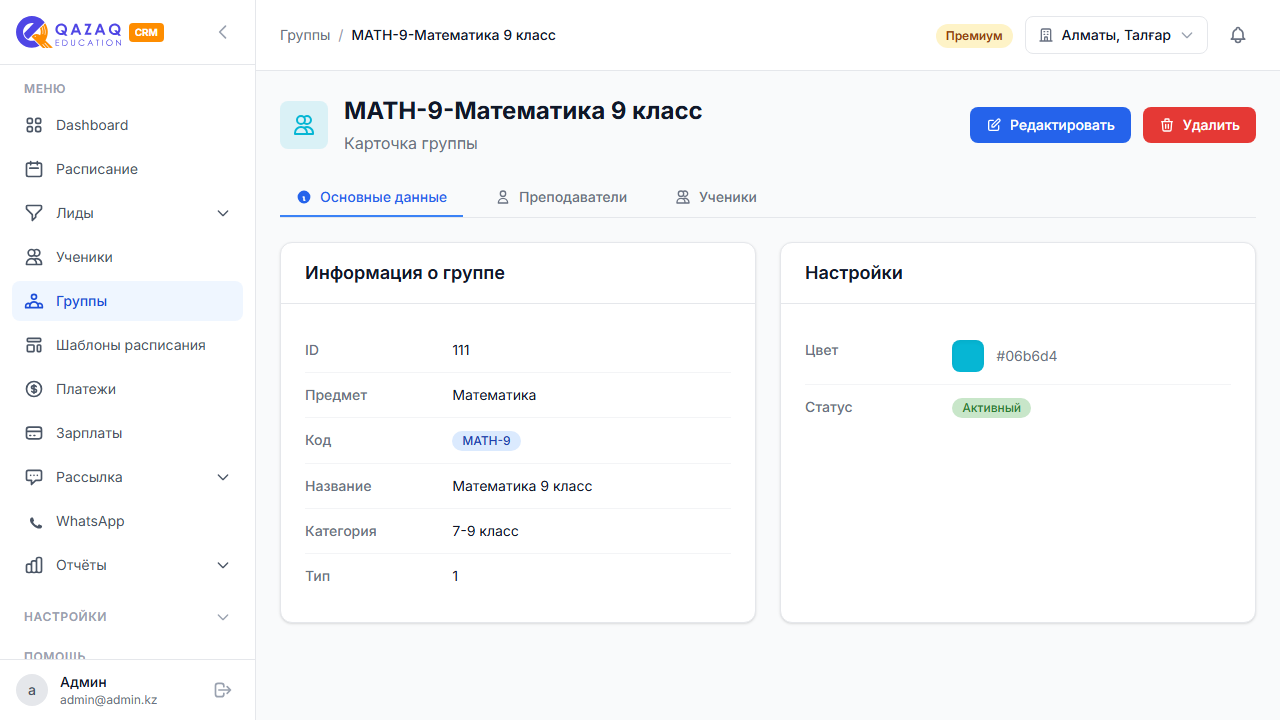Click the Dashboard grid icon
This screenshot has height=720, width=1280.
pos(34,125)
